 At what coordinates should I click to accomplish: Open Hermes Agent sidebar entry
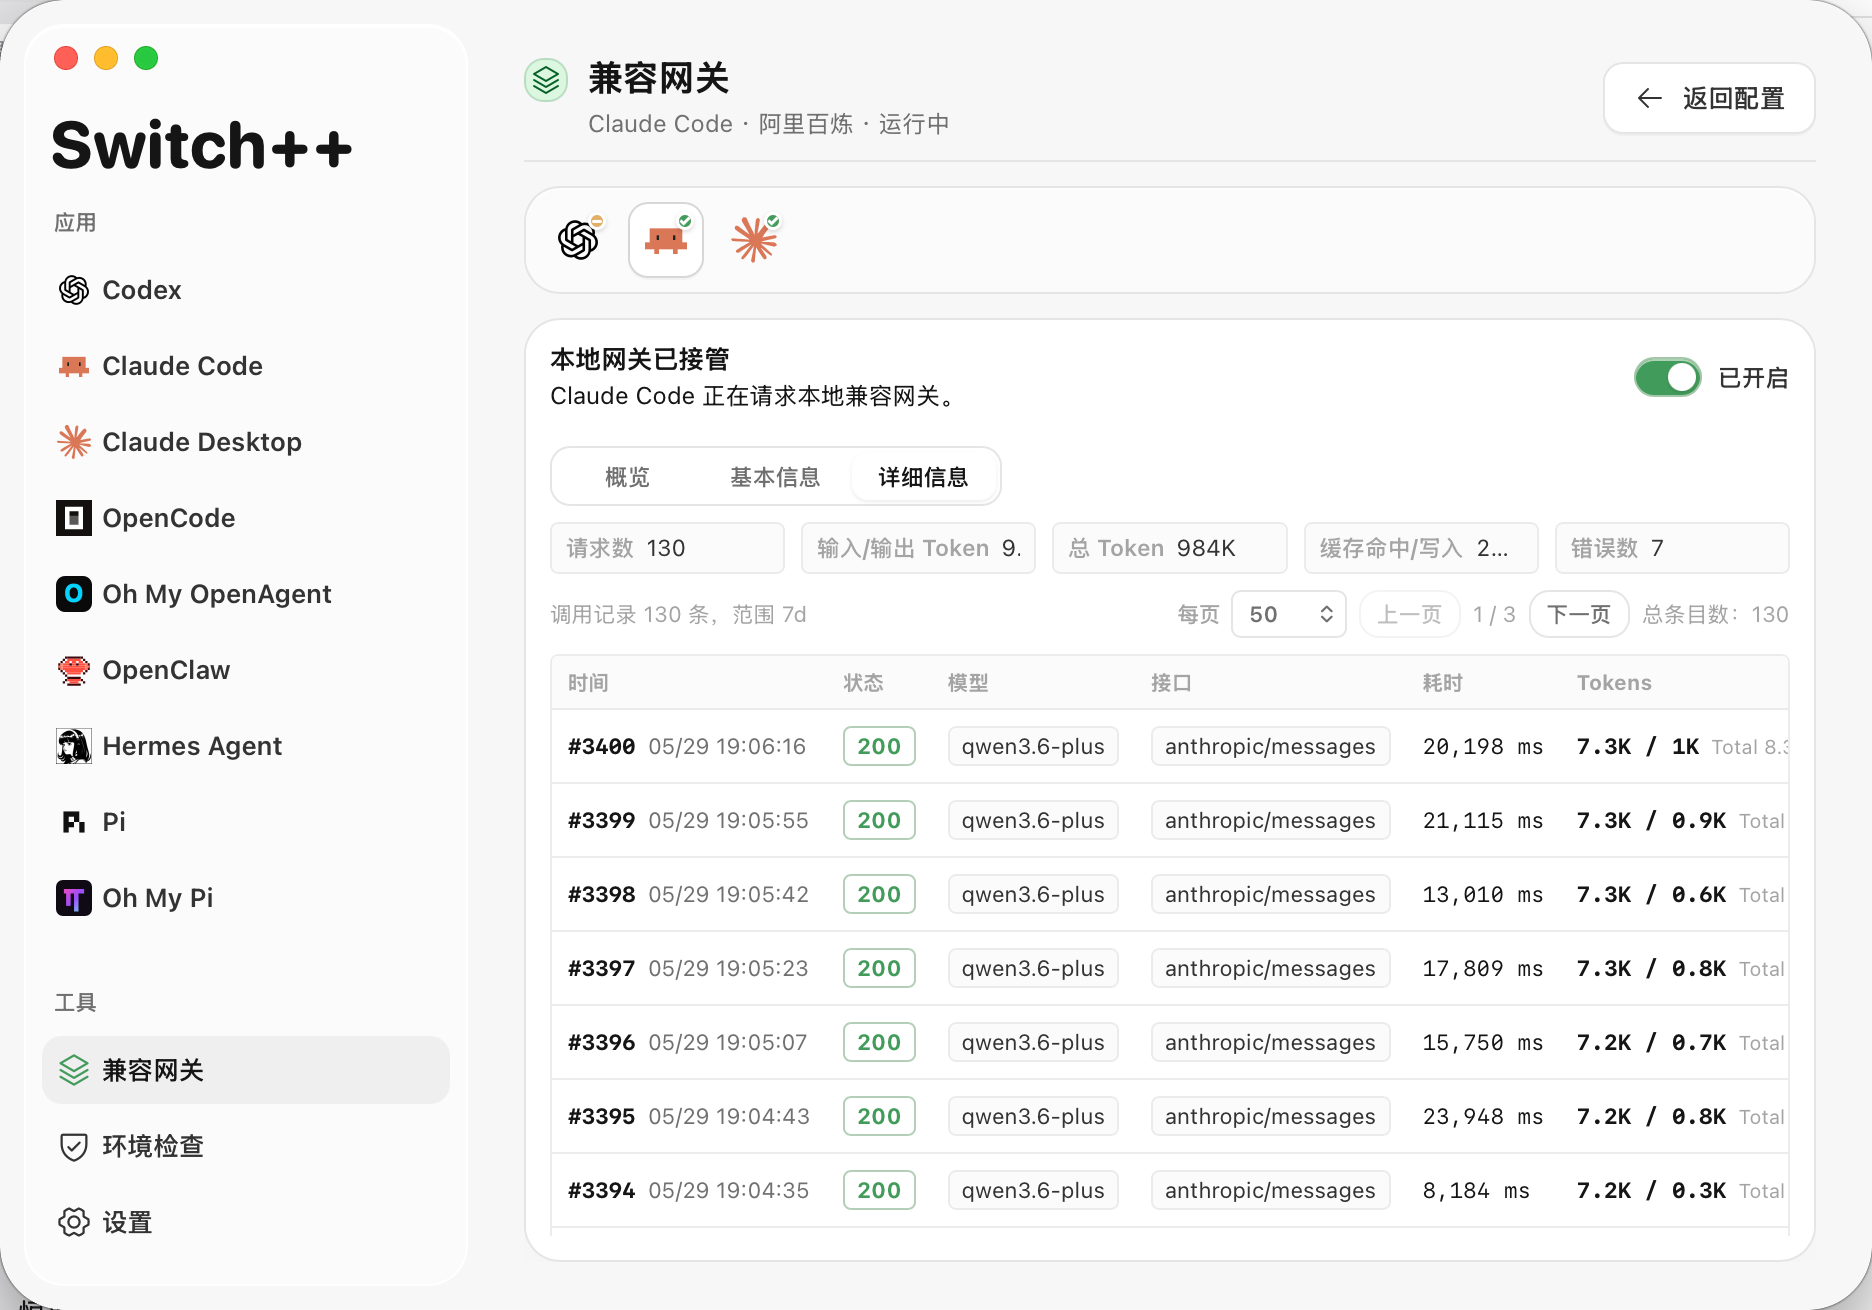245,746
